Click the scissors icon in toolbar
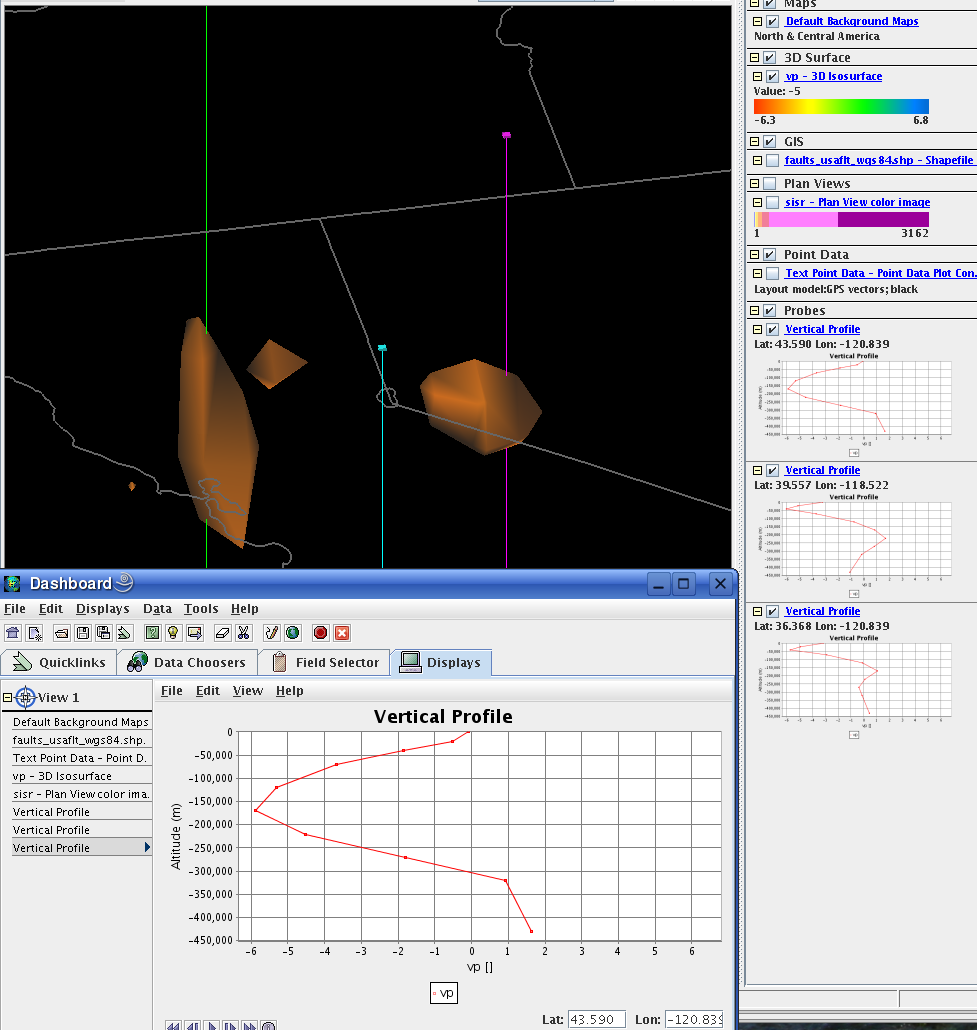This screenshot has width=977, height=1030. click(x=242, y=632)
